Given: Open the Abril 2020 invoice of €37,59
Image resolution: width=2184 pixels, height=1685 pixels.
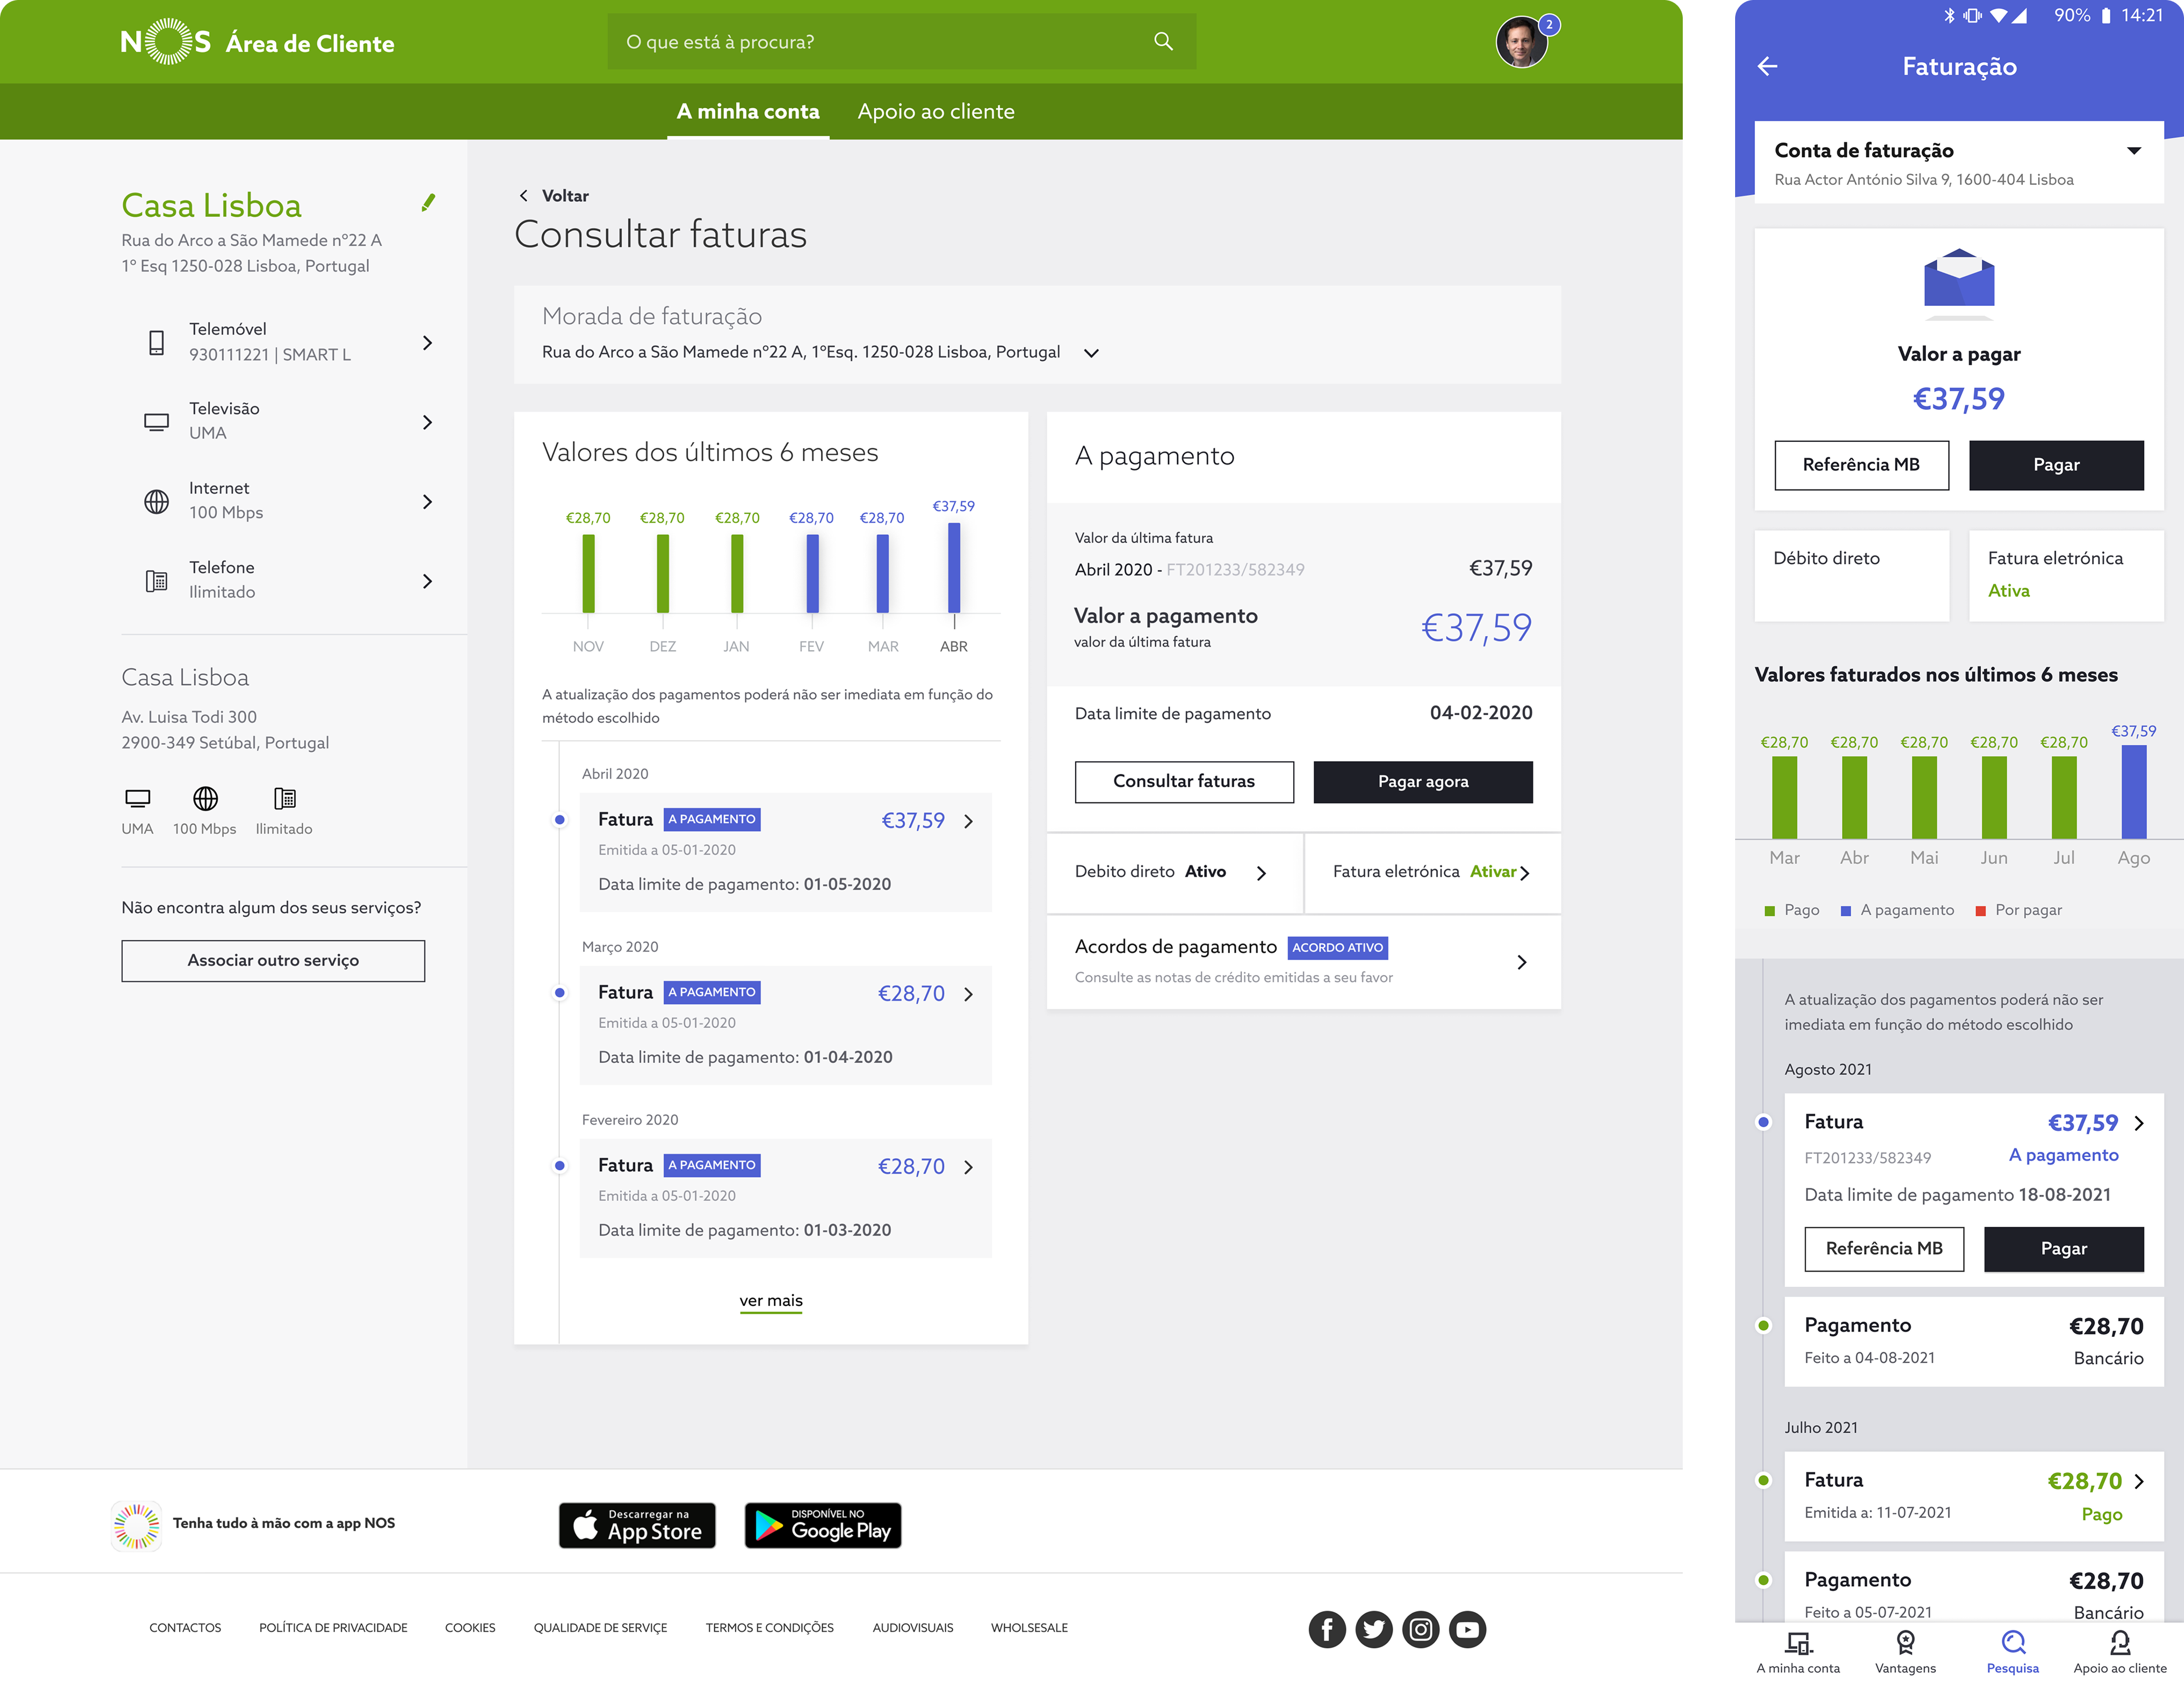Looking at the screenshot, I should click(x=785, y=852).
